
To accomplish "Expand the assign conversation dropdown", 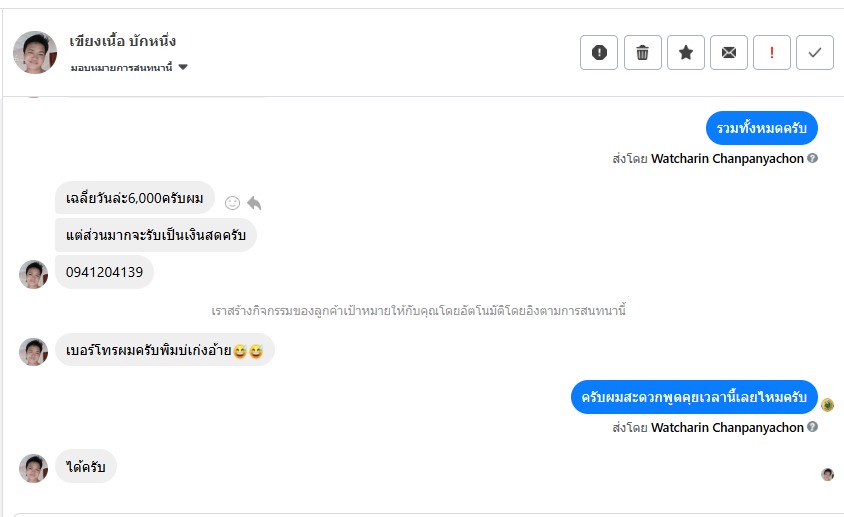I will tap(183, 68).
